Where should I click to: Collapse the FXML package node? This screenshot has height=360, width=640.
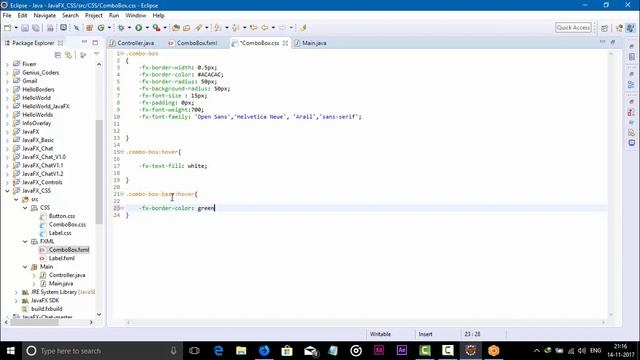click(x=25, y=242)
